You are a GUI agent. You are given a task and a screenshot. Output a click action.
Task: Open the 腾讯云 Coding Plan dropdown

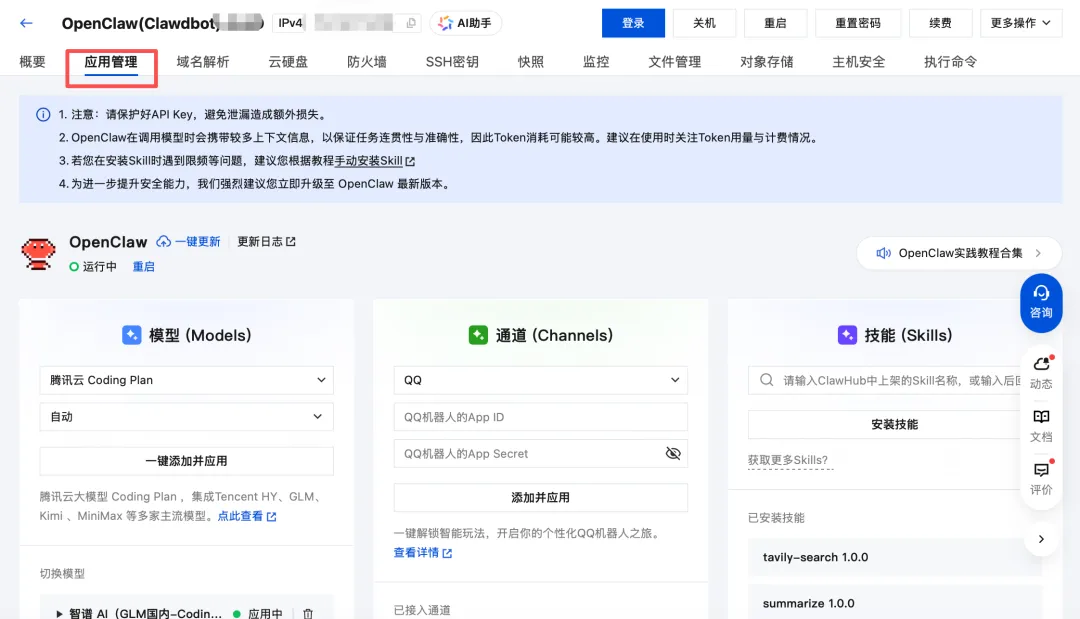(187, 380)
